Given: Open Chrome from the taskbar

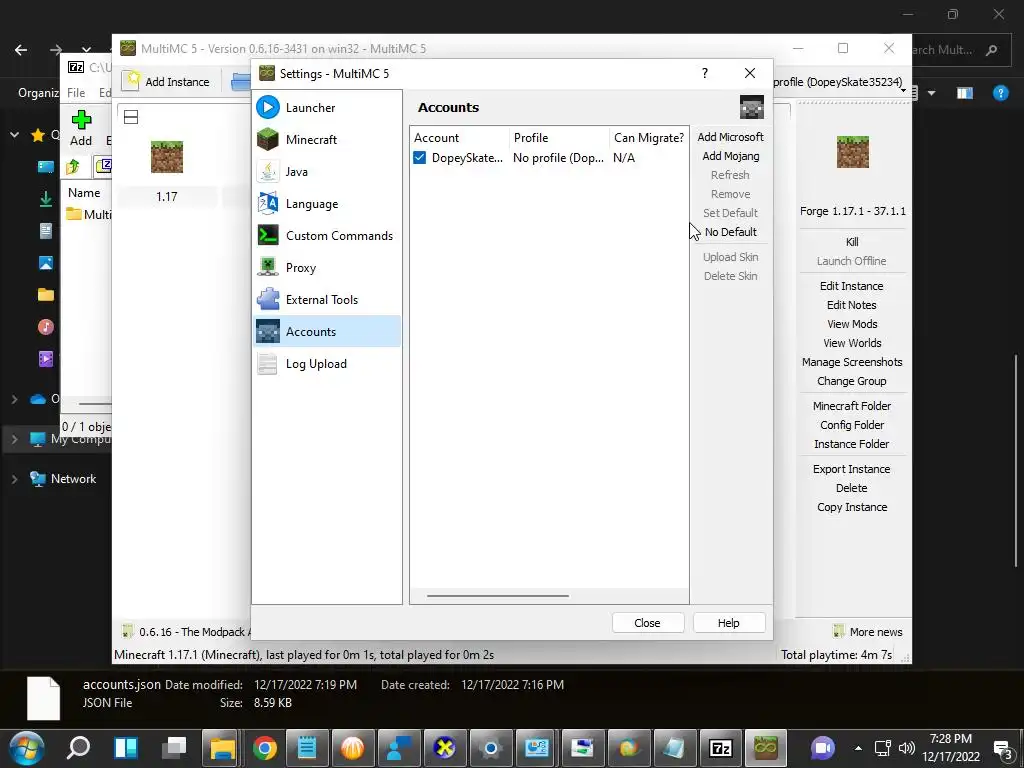Looking at the screenshot, I should point(264,748).
